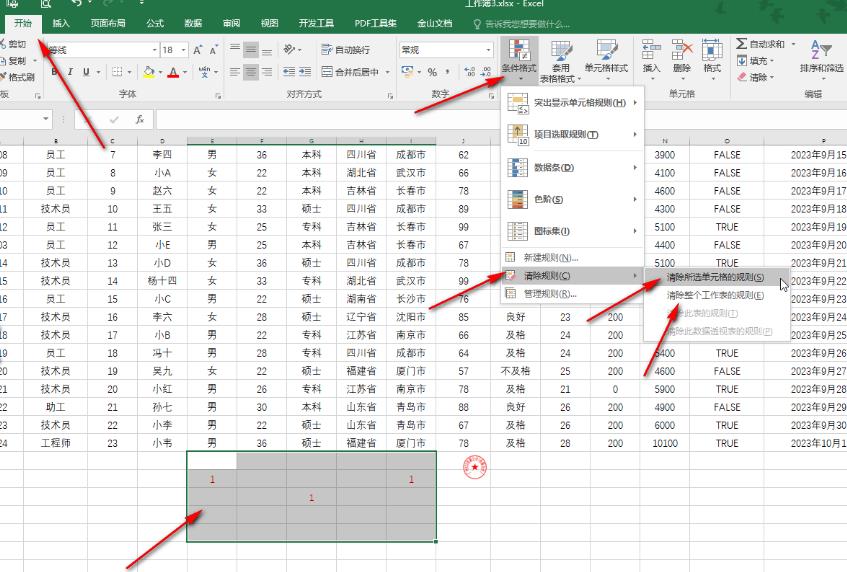The width and height of the screenshot is (847, 572).
Task: Toggle Underline formatting
Action: click(x=86, y=72)
